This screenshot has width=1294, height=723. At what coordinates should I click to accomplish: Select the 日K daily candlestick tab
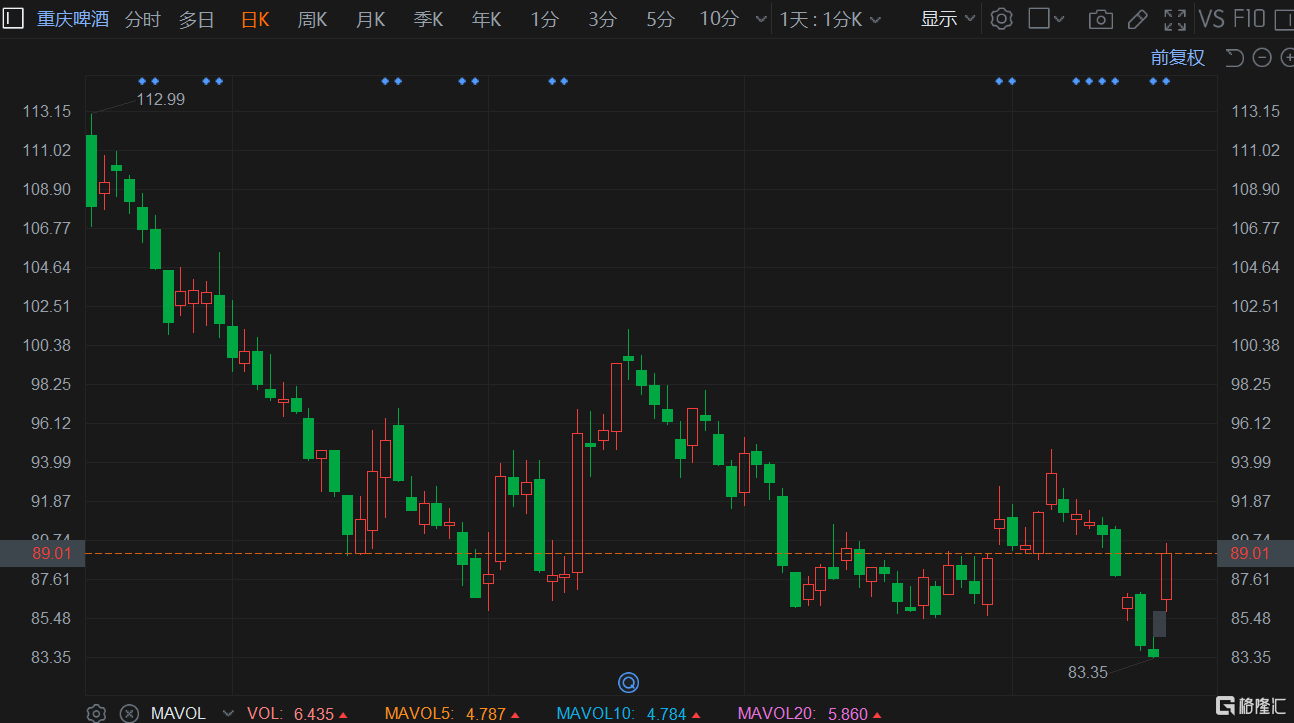click(255, 19)
